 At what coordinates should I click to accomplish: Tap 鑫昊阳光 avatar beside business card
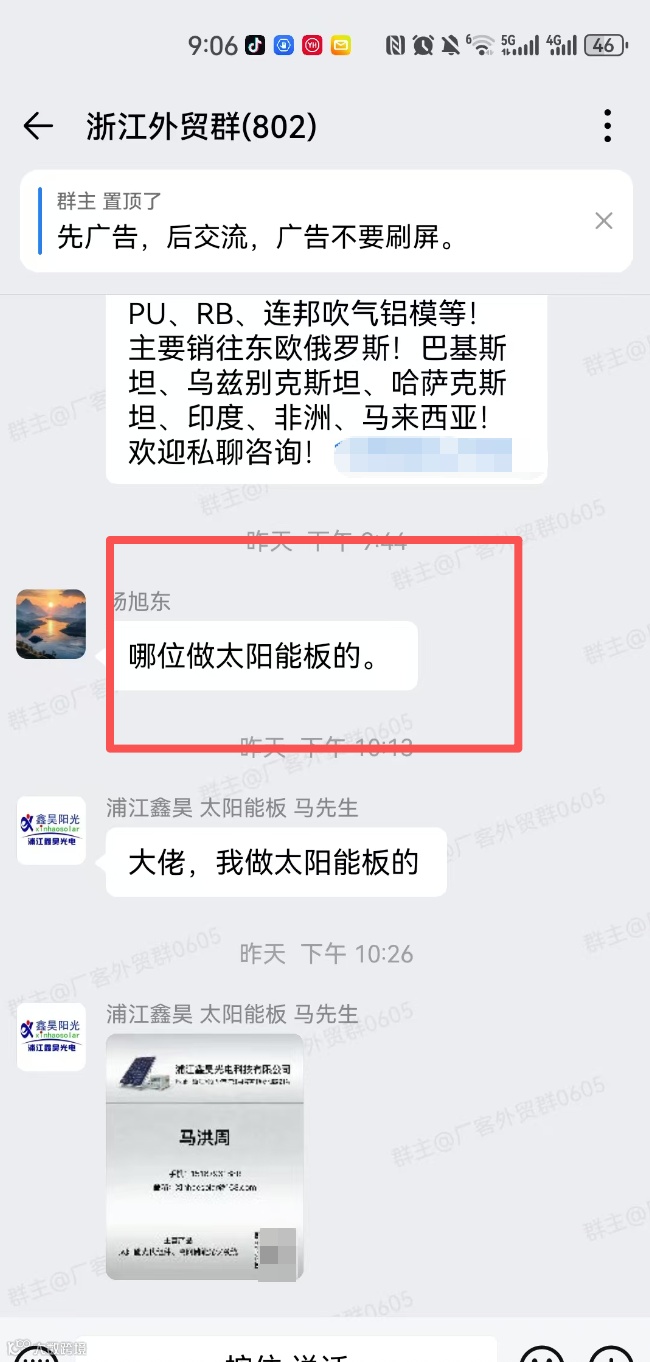51,1037
